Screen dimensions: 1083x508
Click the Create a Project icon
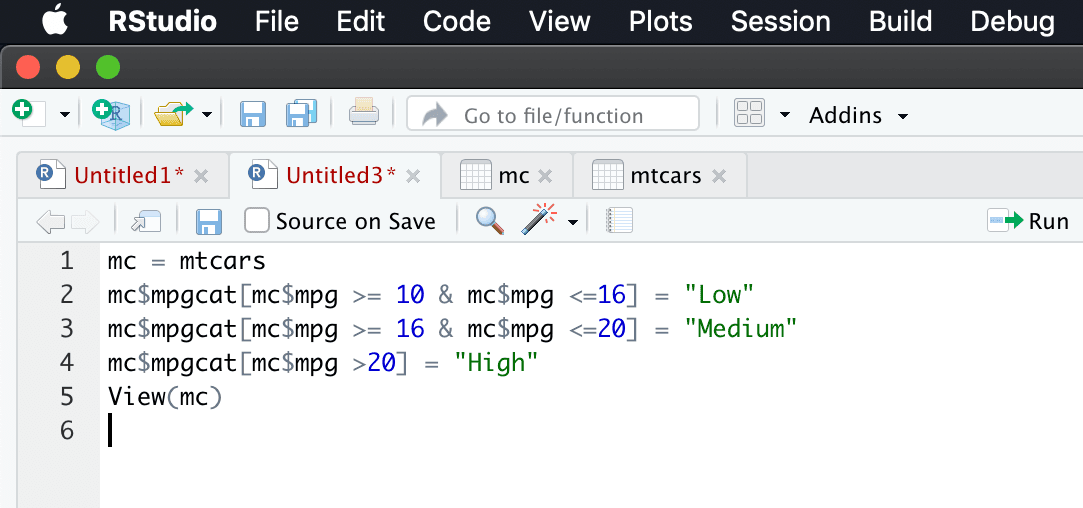(111, 114)
